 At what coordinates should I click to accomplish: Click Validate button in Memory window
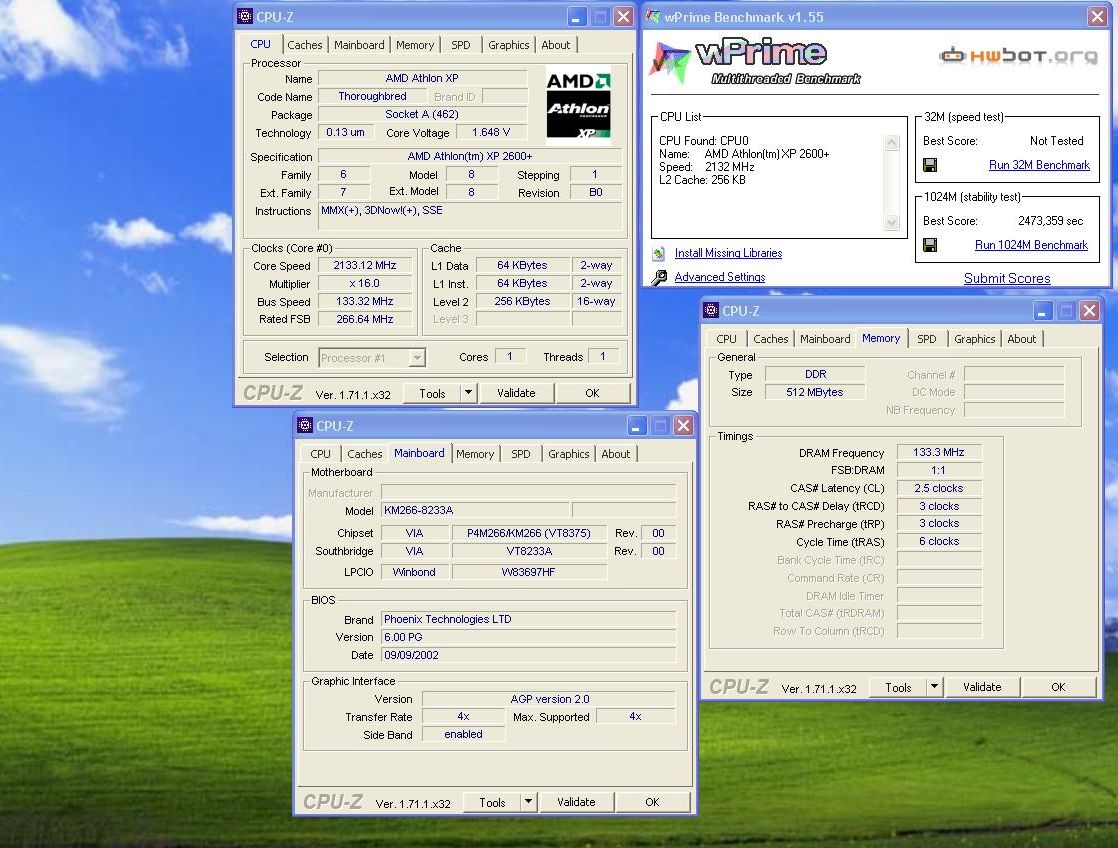[x=982, y=687]
